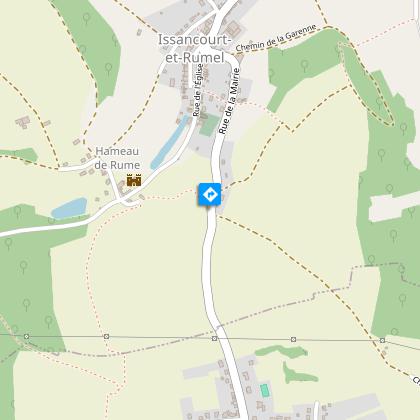The width and height of the screenshot is (420, 420).
Task: Select the small pond below Hameau de Rume
Action: [x=69, y=208]
